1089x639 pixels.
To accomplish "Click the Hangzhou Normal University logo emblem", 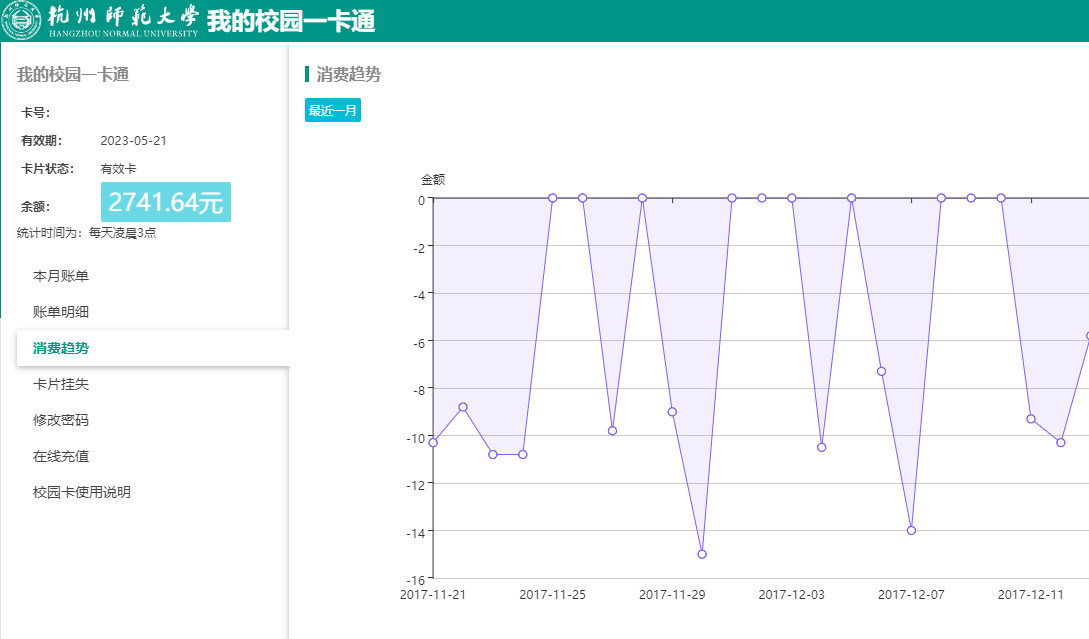I will pos(22,21).
